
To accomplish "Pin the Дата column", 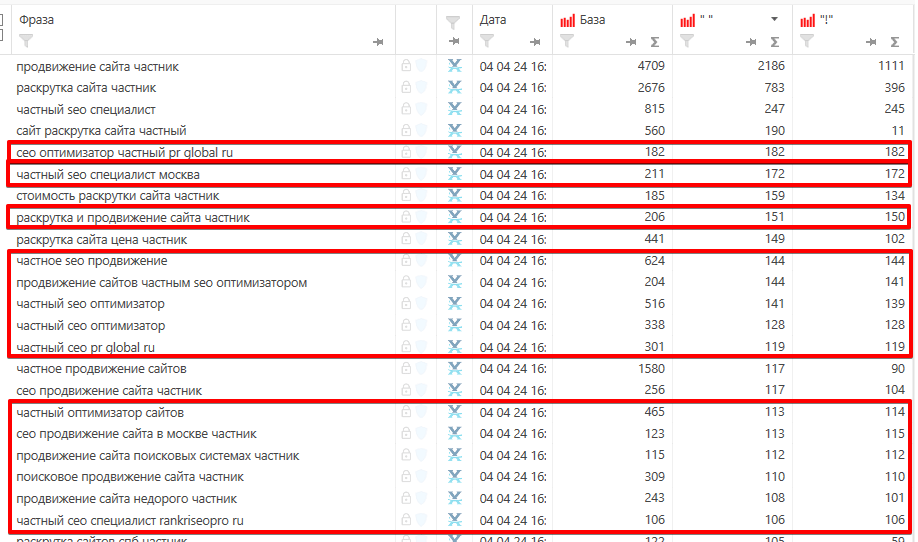I will coord(535,42).
